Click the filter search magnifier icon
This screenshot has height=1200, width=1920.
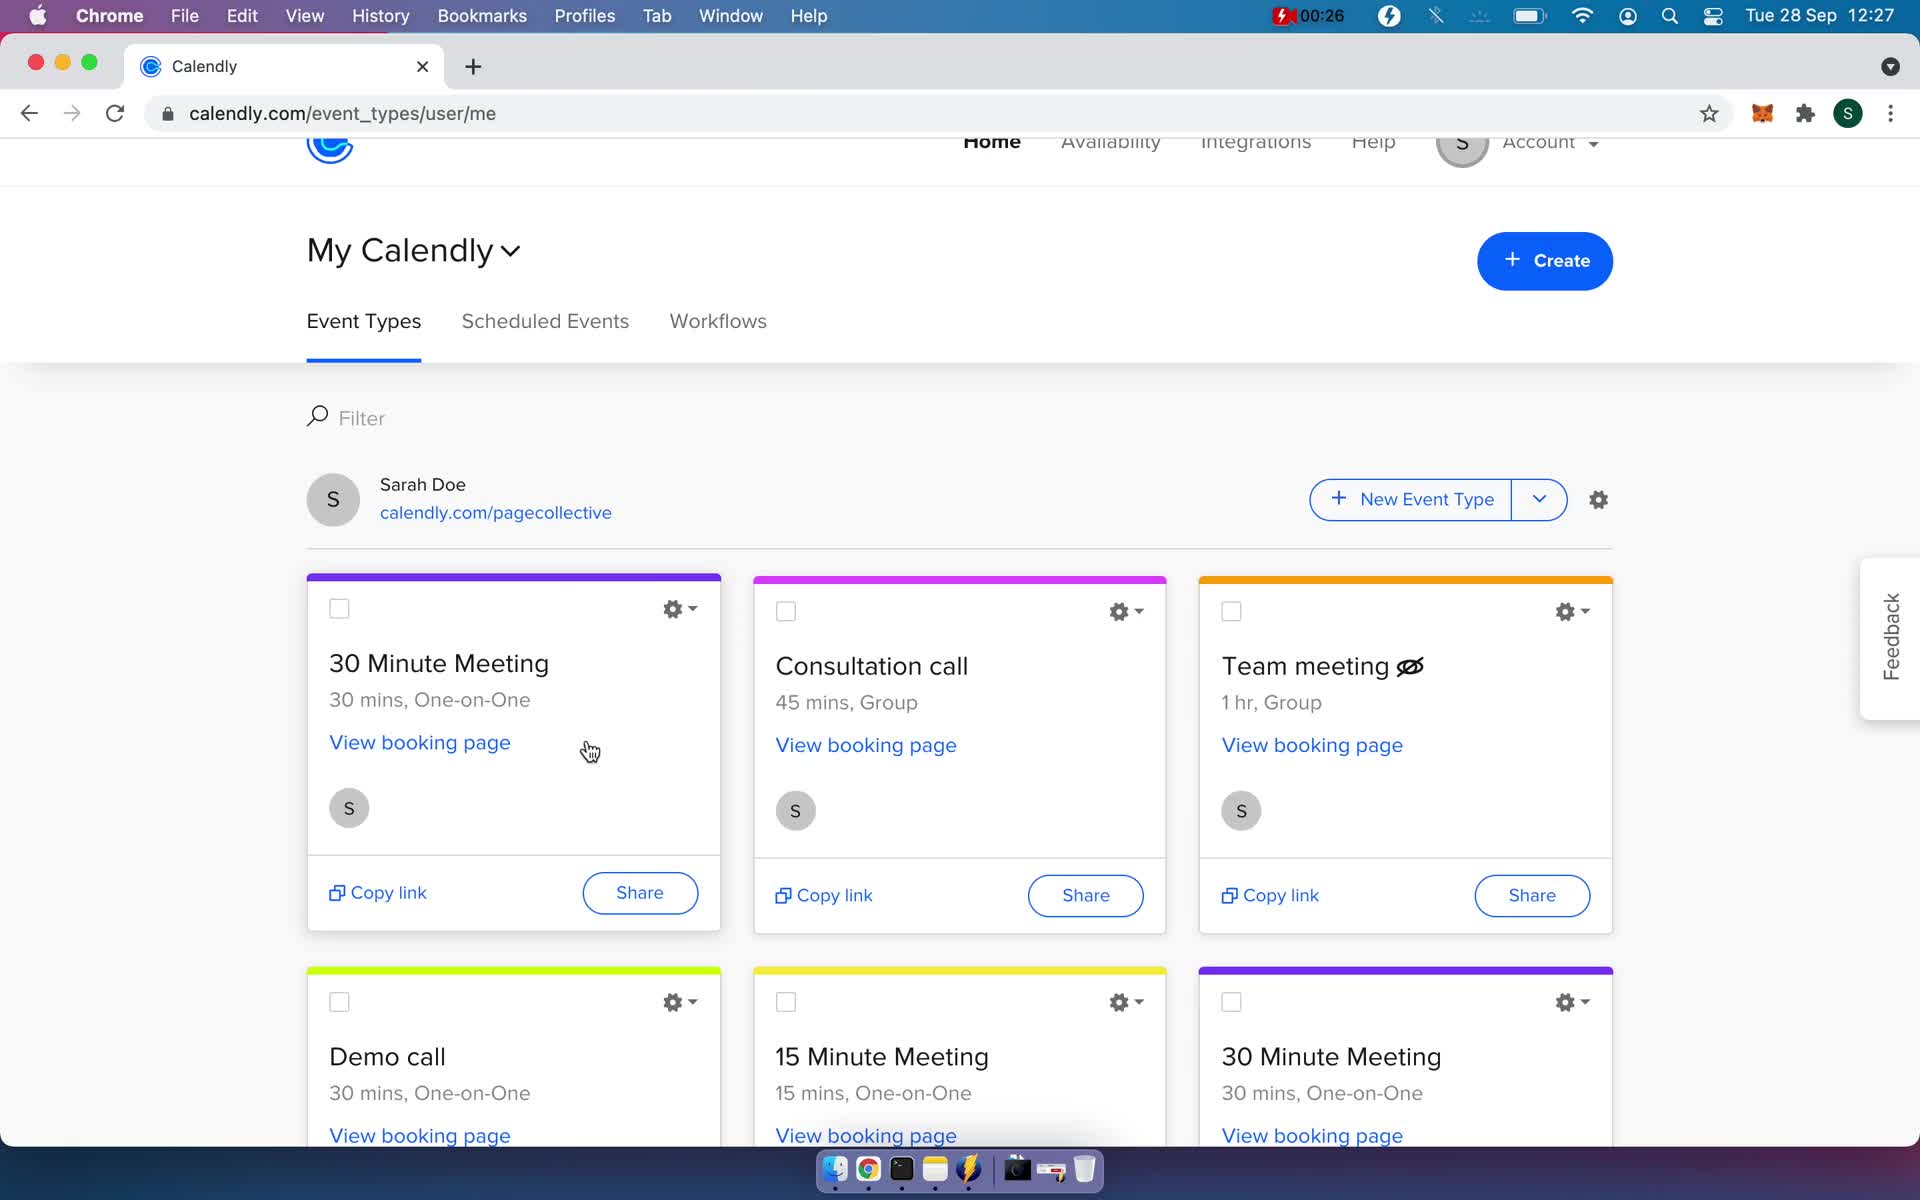[317, 416]
